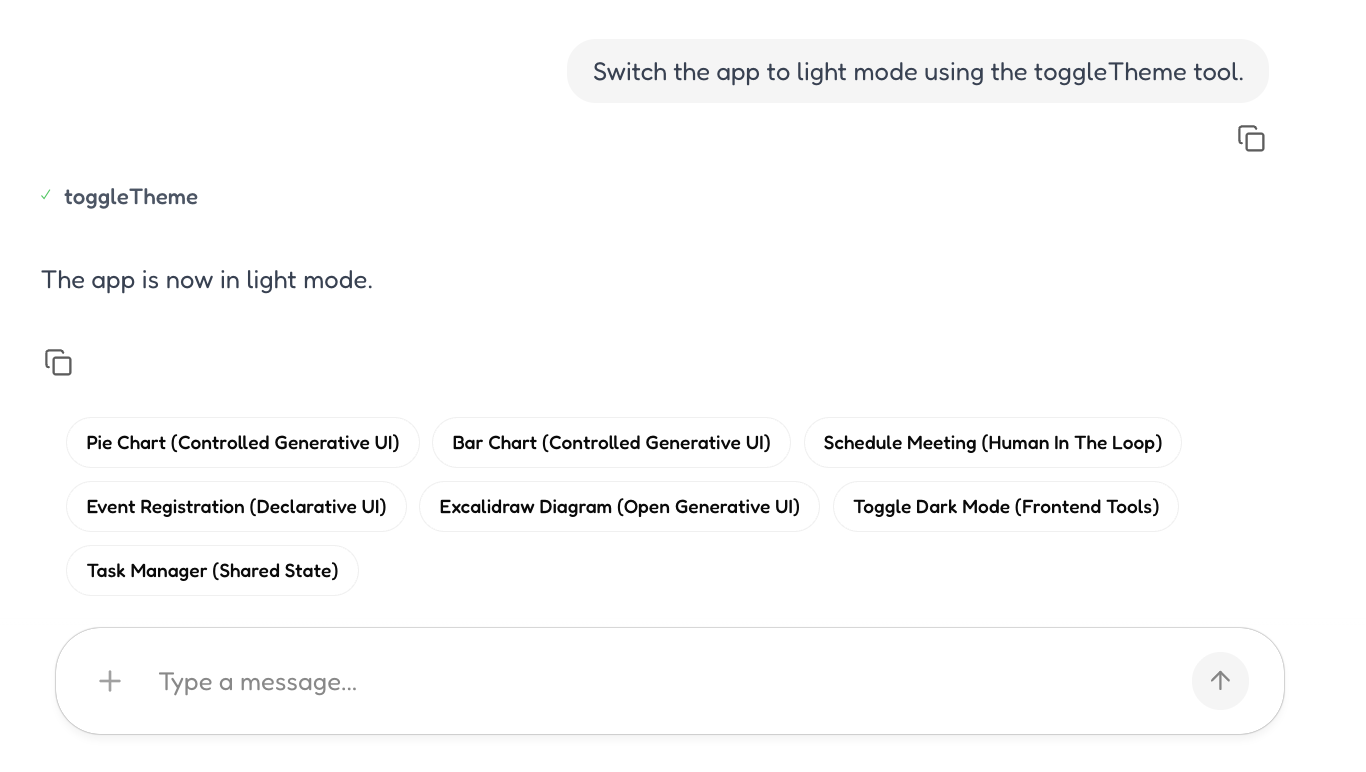Select Task Manager (Shared State) chip
Screen dimensions: 1366x772
click(212, 571)
